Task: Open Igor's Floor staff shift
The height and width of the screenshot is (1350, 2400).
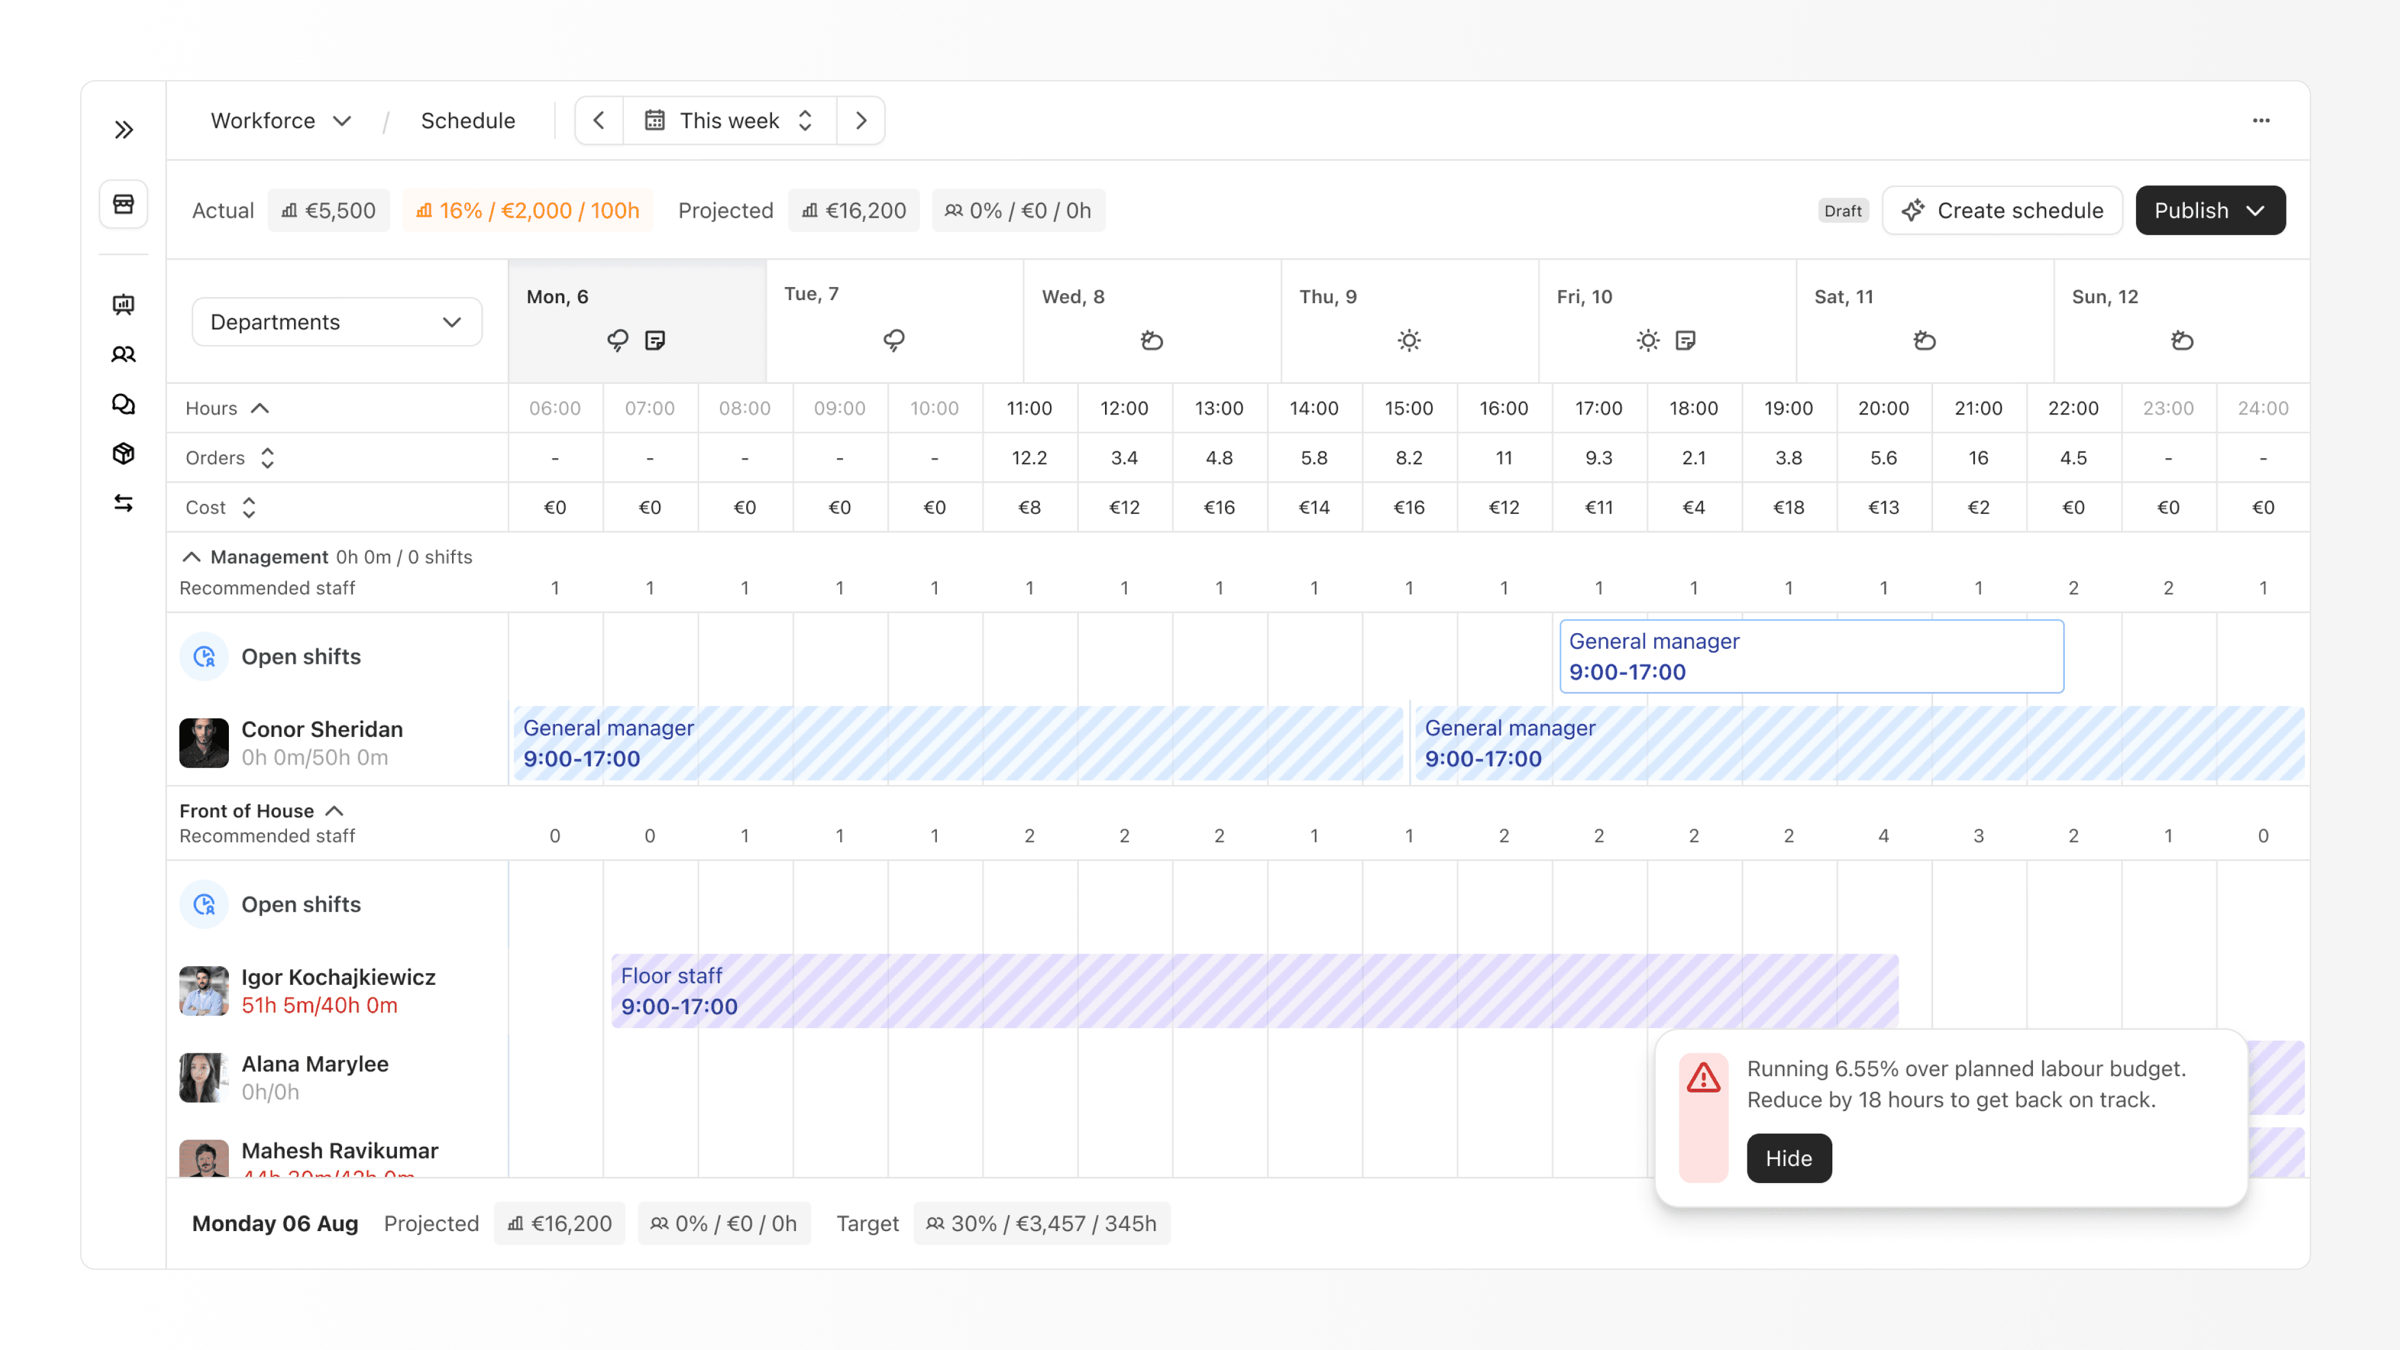Action: tap(1255, 991)
